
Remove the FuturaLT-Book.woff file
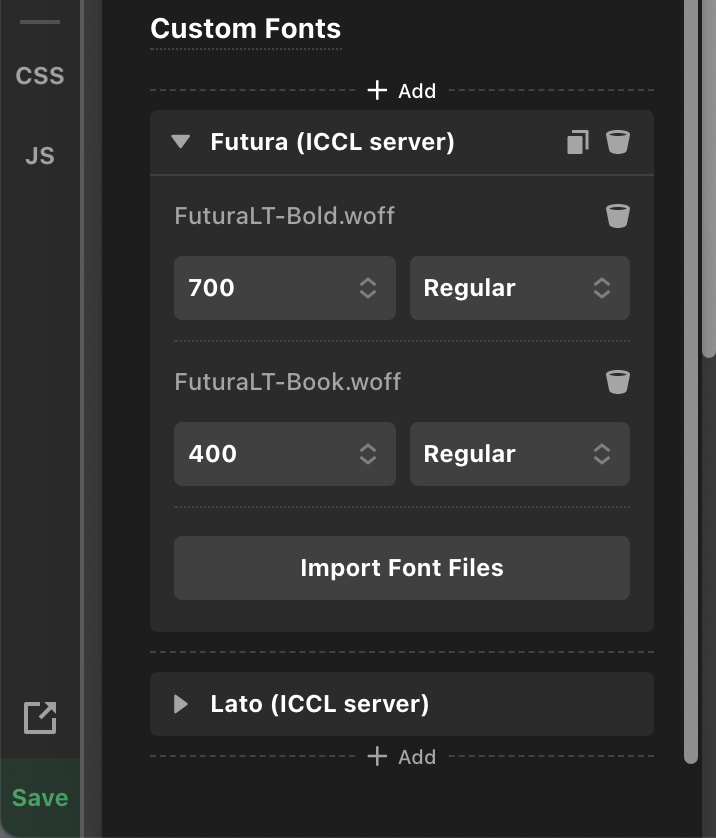(x=618, y=382)
